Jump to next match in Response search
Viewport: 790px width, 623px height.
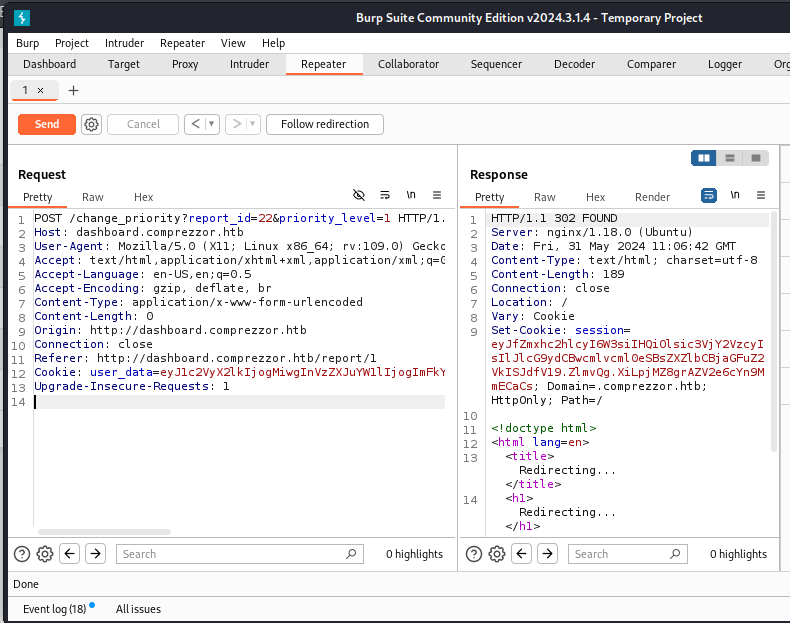(547, 554)
